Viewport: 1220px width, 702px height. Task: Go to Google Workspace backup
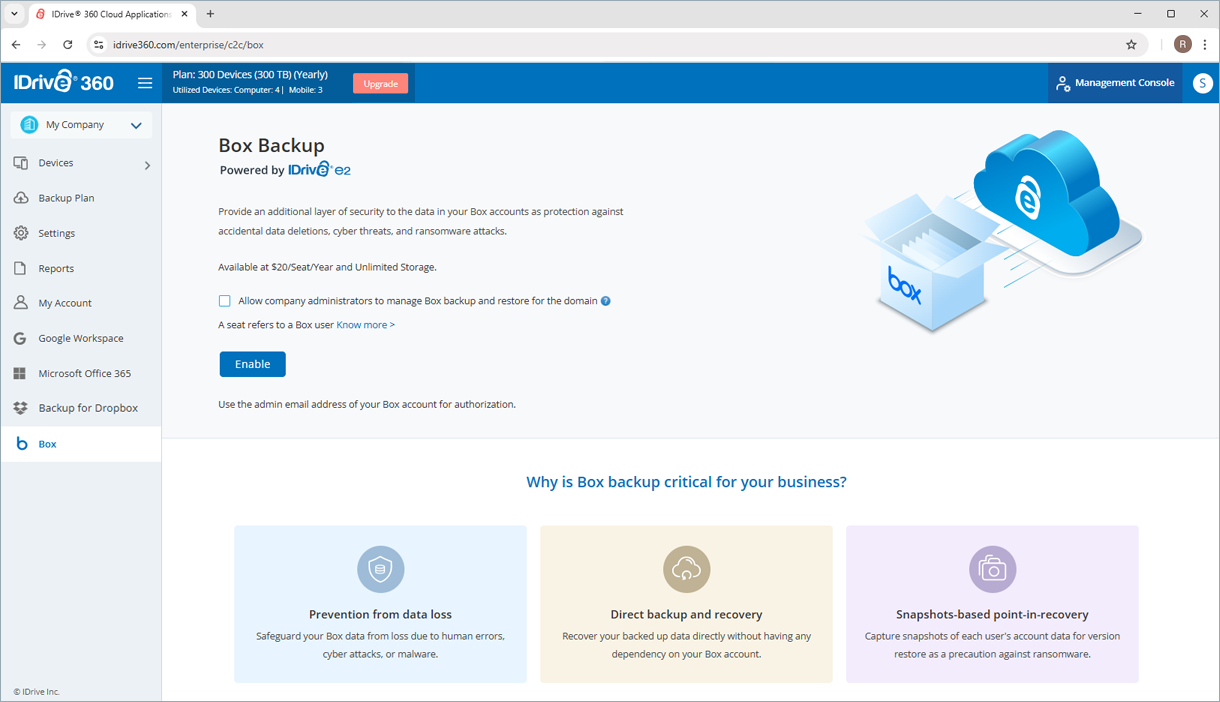point(80,338)
